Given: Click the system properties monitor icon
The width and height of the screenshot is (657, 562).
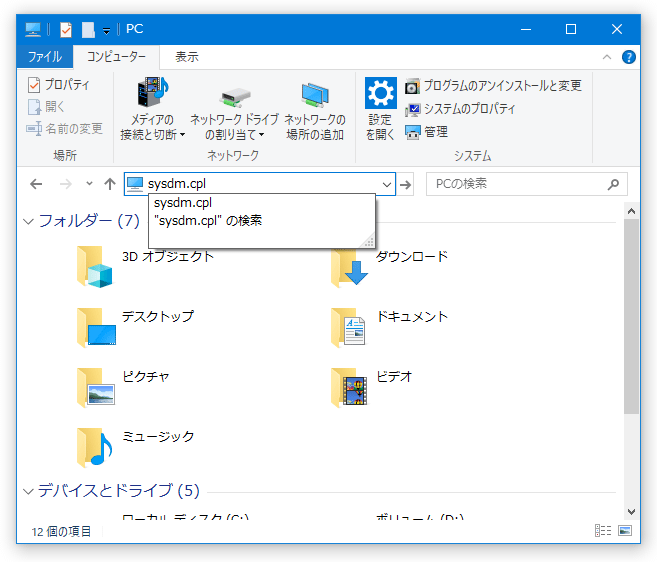Looking at the screenshot, I should 412,109.
